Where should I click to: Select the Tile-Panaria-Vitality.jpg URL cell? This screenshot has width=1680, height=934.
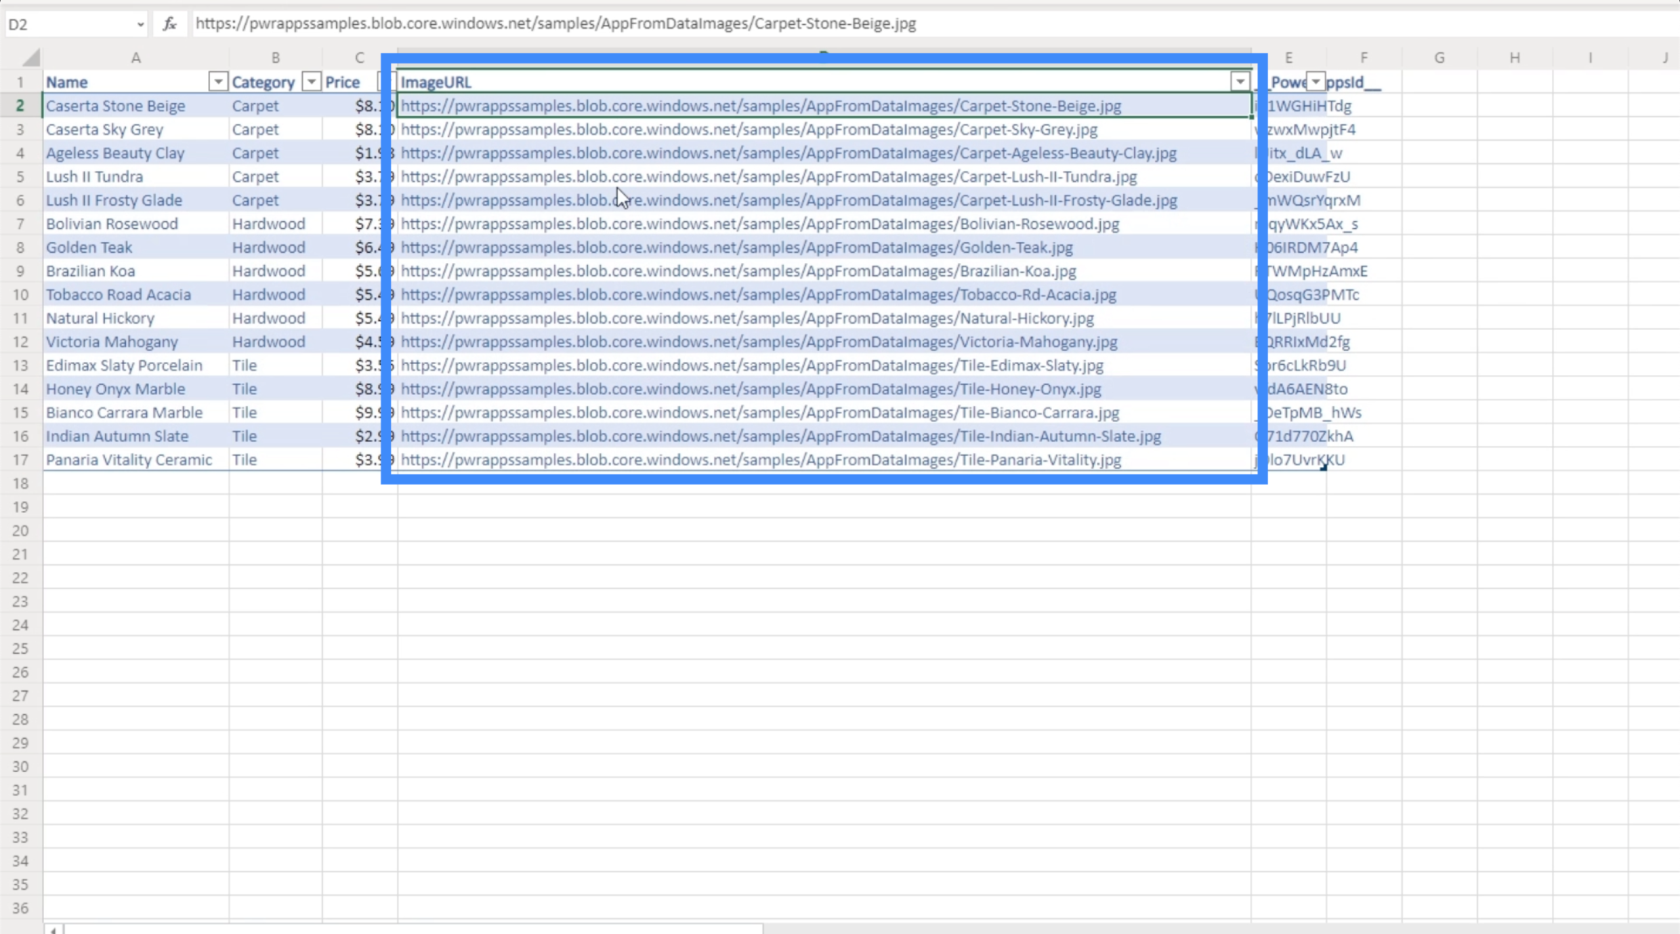pos(824,460)
